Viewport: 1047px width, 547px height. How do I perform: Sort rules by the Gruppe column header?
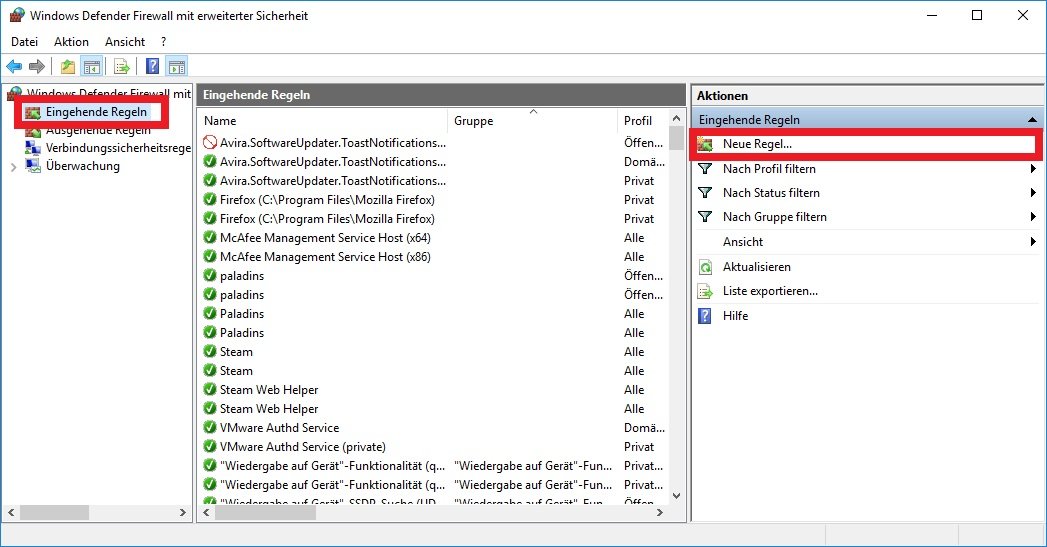pyautogui.click(x=474, y=121)
